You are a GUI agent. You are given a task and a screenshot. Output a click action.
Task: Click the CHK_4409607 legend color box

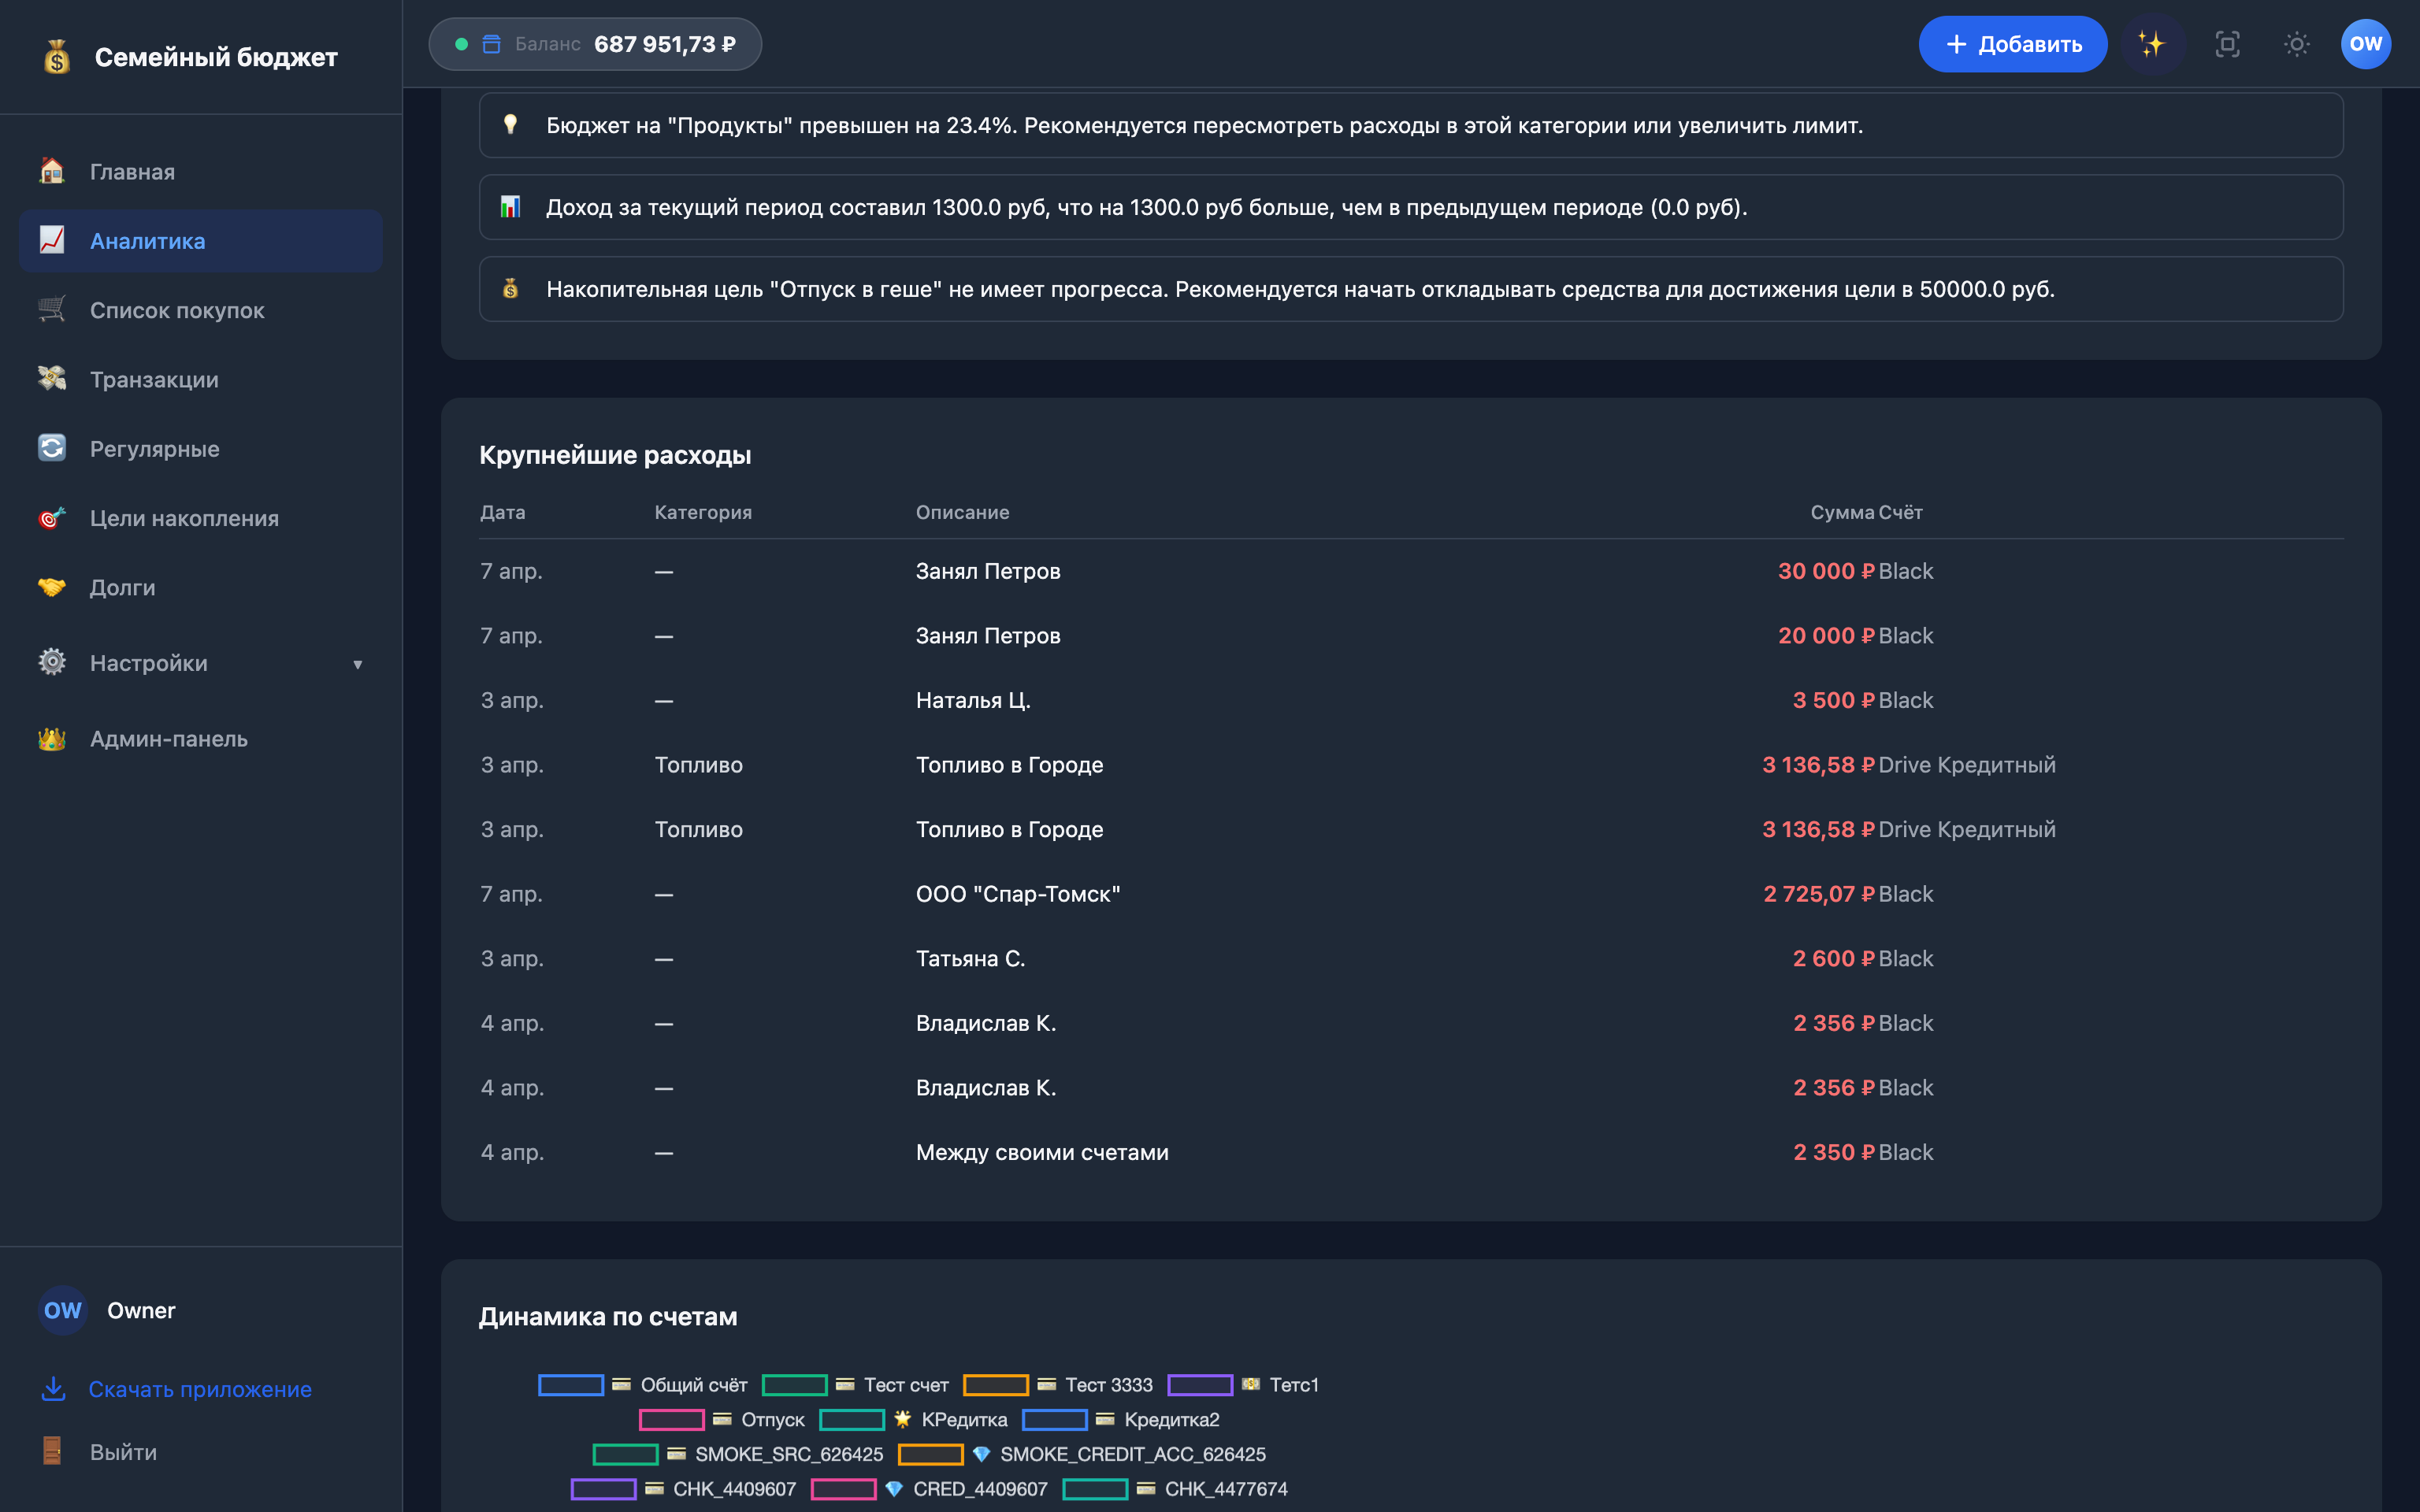click(603, 1489)
